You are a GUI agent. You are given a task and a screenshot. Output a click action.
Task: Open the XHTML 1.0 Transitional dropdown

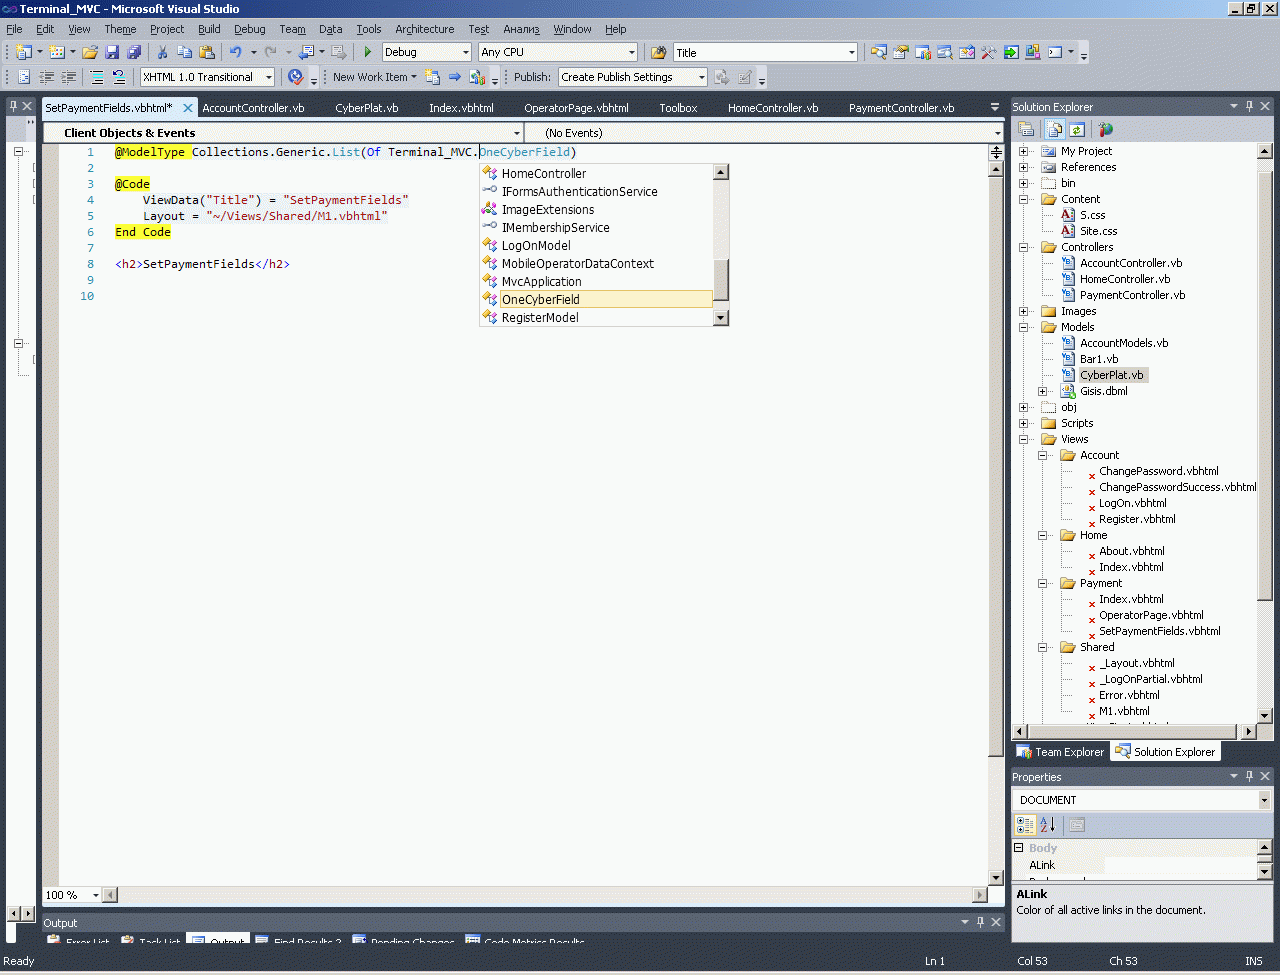click(269, 77)
